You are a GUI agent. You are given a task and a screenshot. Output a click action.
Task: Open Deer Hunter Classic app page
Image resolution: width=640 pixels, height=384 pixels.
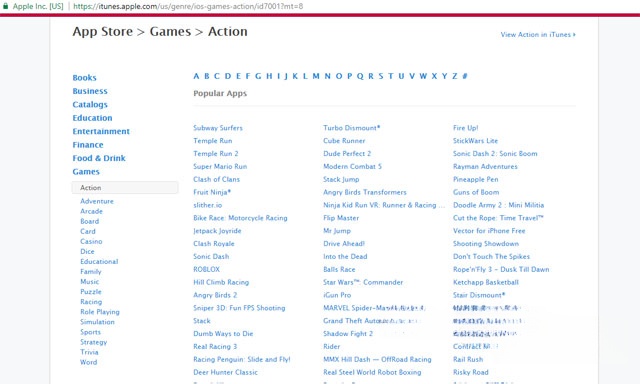(x=225, y=372)
